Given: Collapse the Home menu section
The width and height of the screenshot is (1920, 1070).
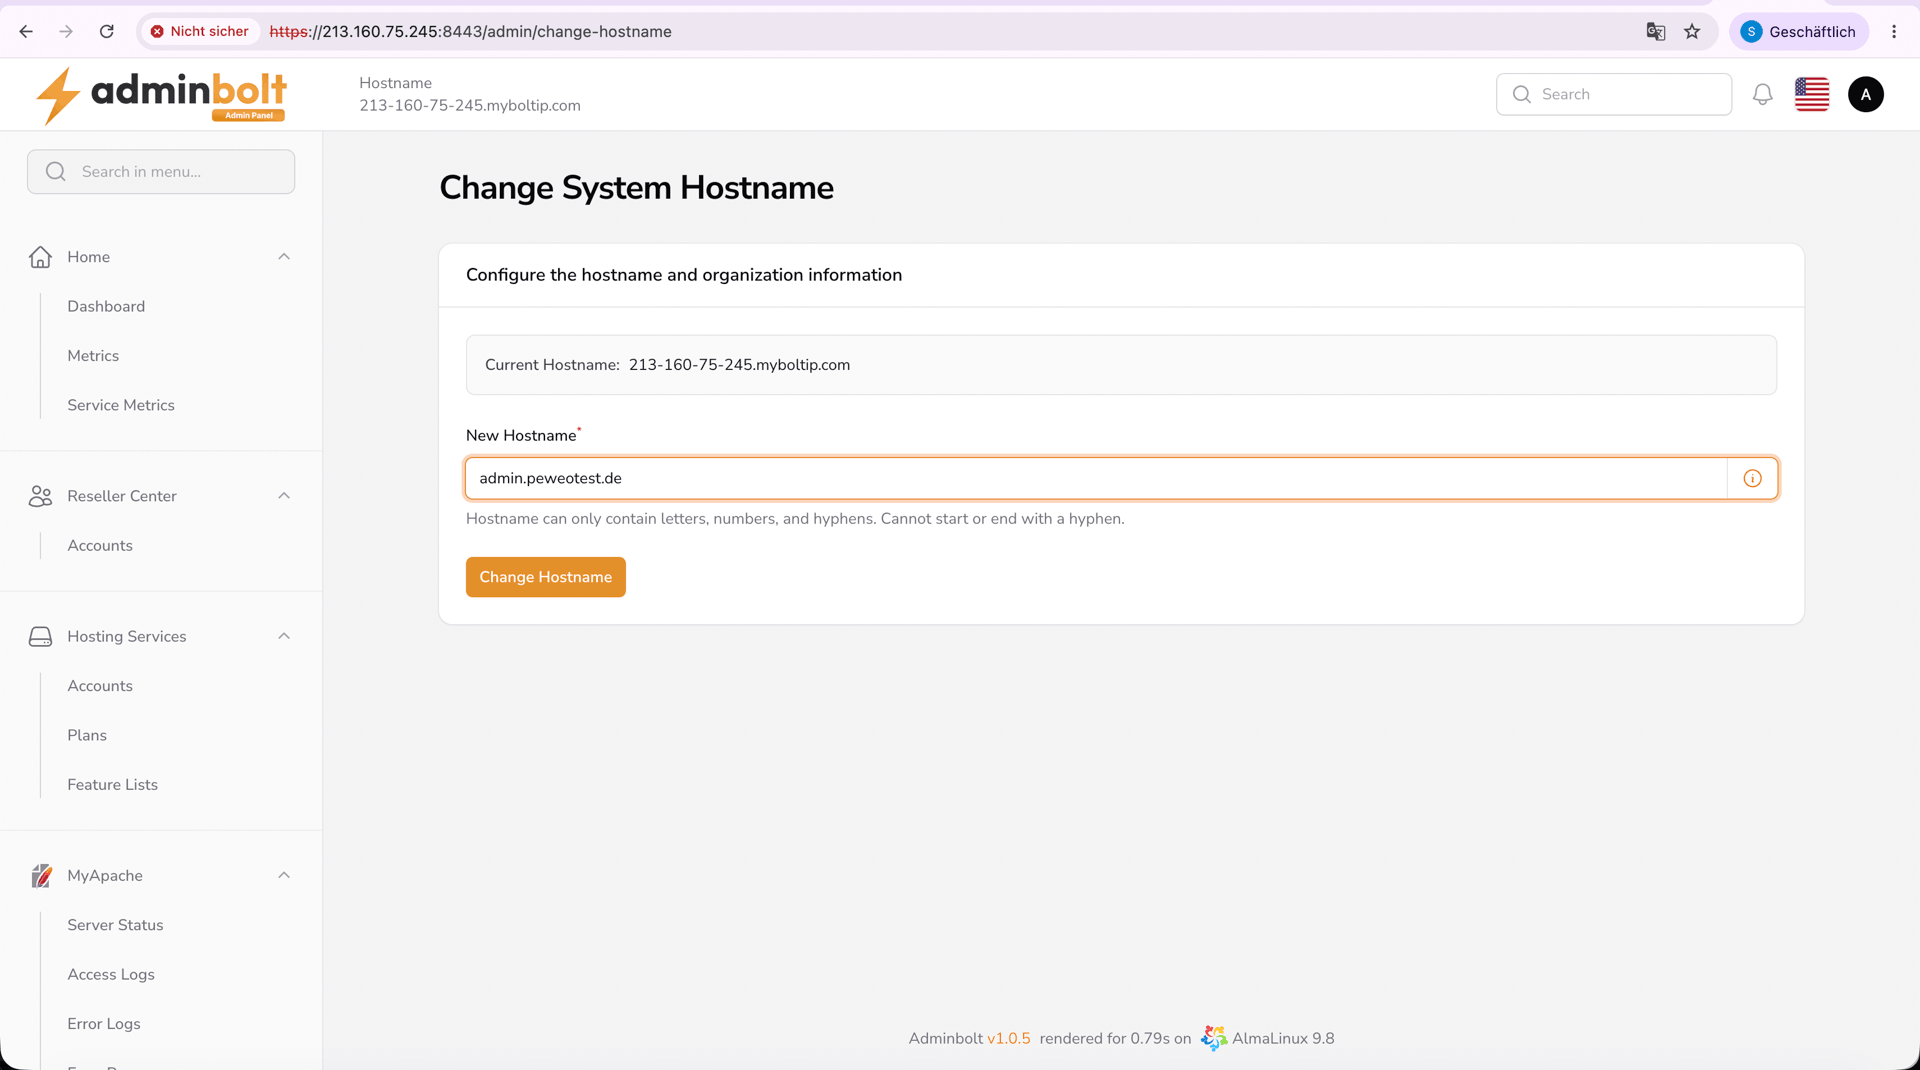Looking at the screenshot, I should (284, 257).
